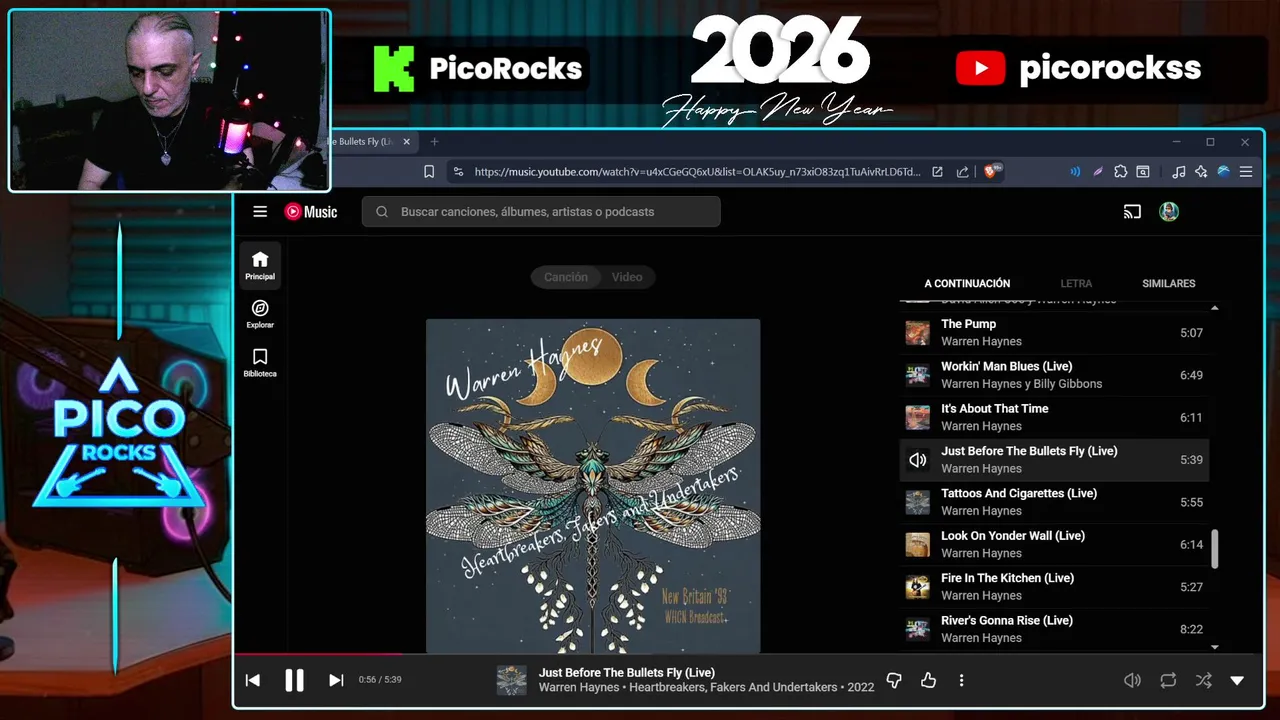1280x720 pixels.
Task: Click queue scrollbar down arrow
Action: (x=1215, y=648)
